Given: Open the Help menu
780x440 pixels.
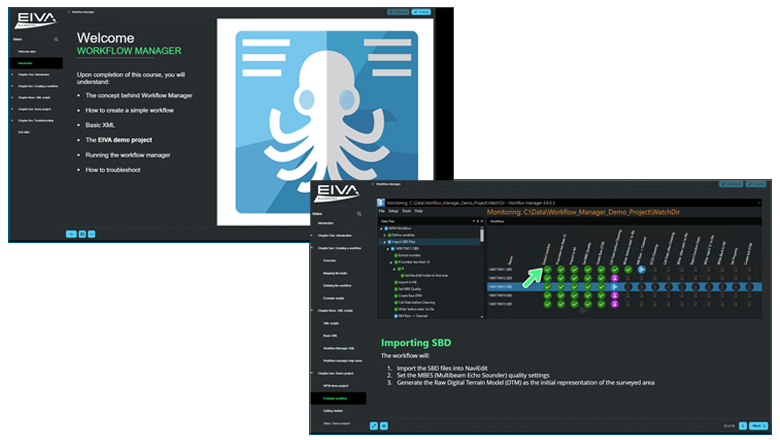Looking at the screenshot, I should click(x=419, y=211).
